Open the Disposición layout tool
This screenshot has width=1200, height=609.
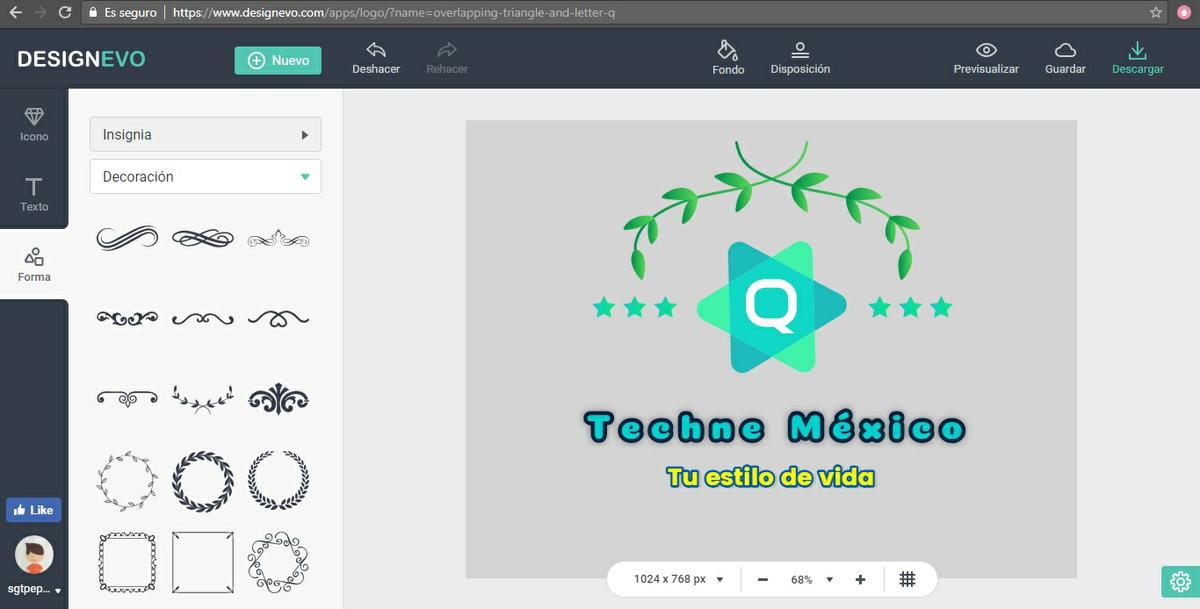click(800, 51)
